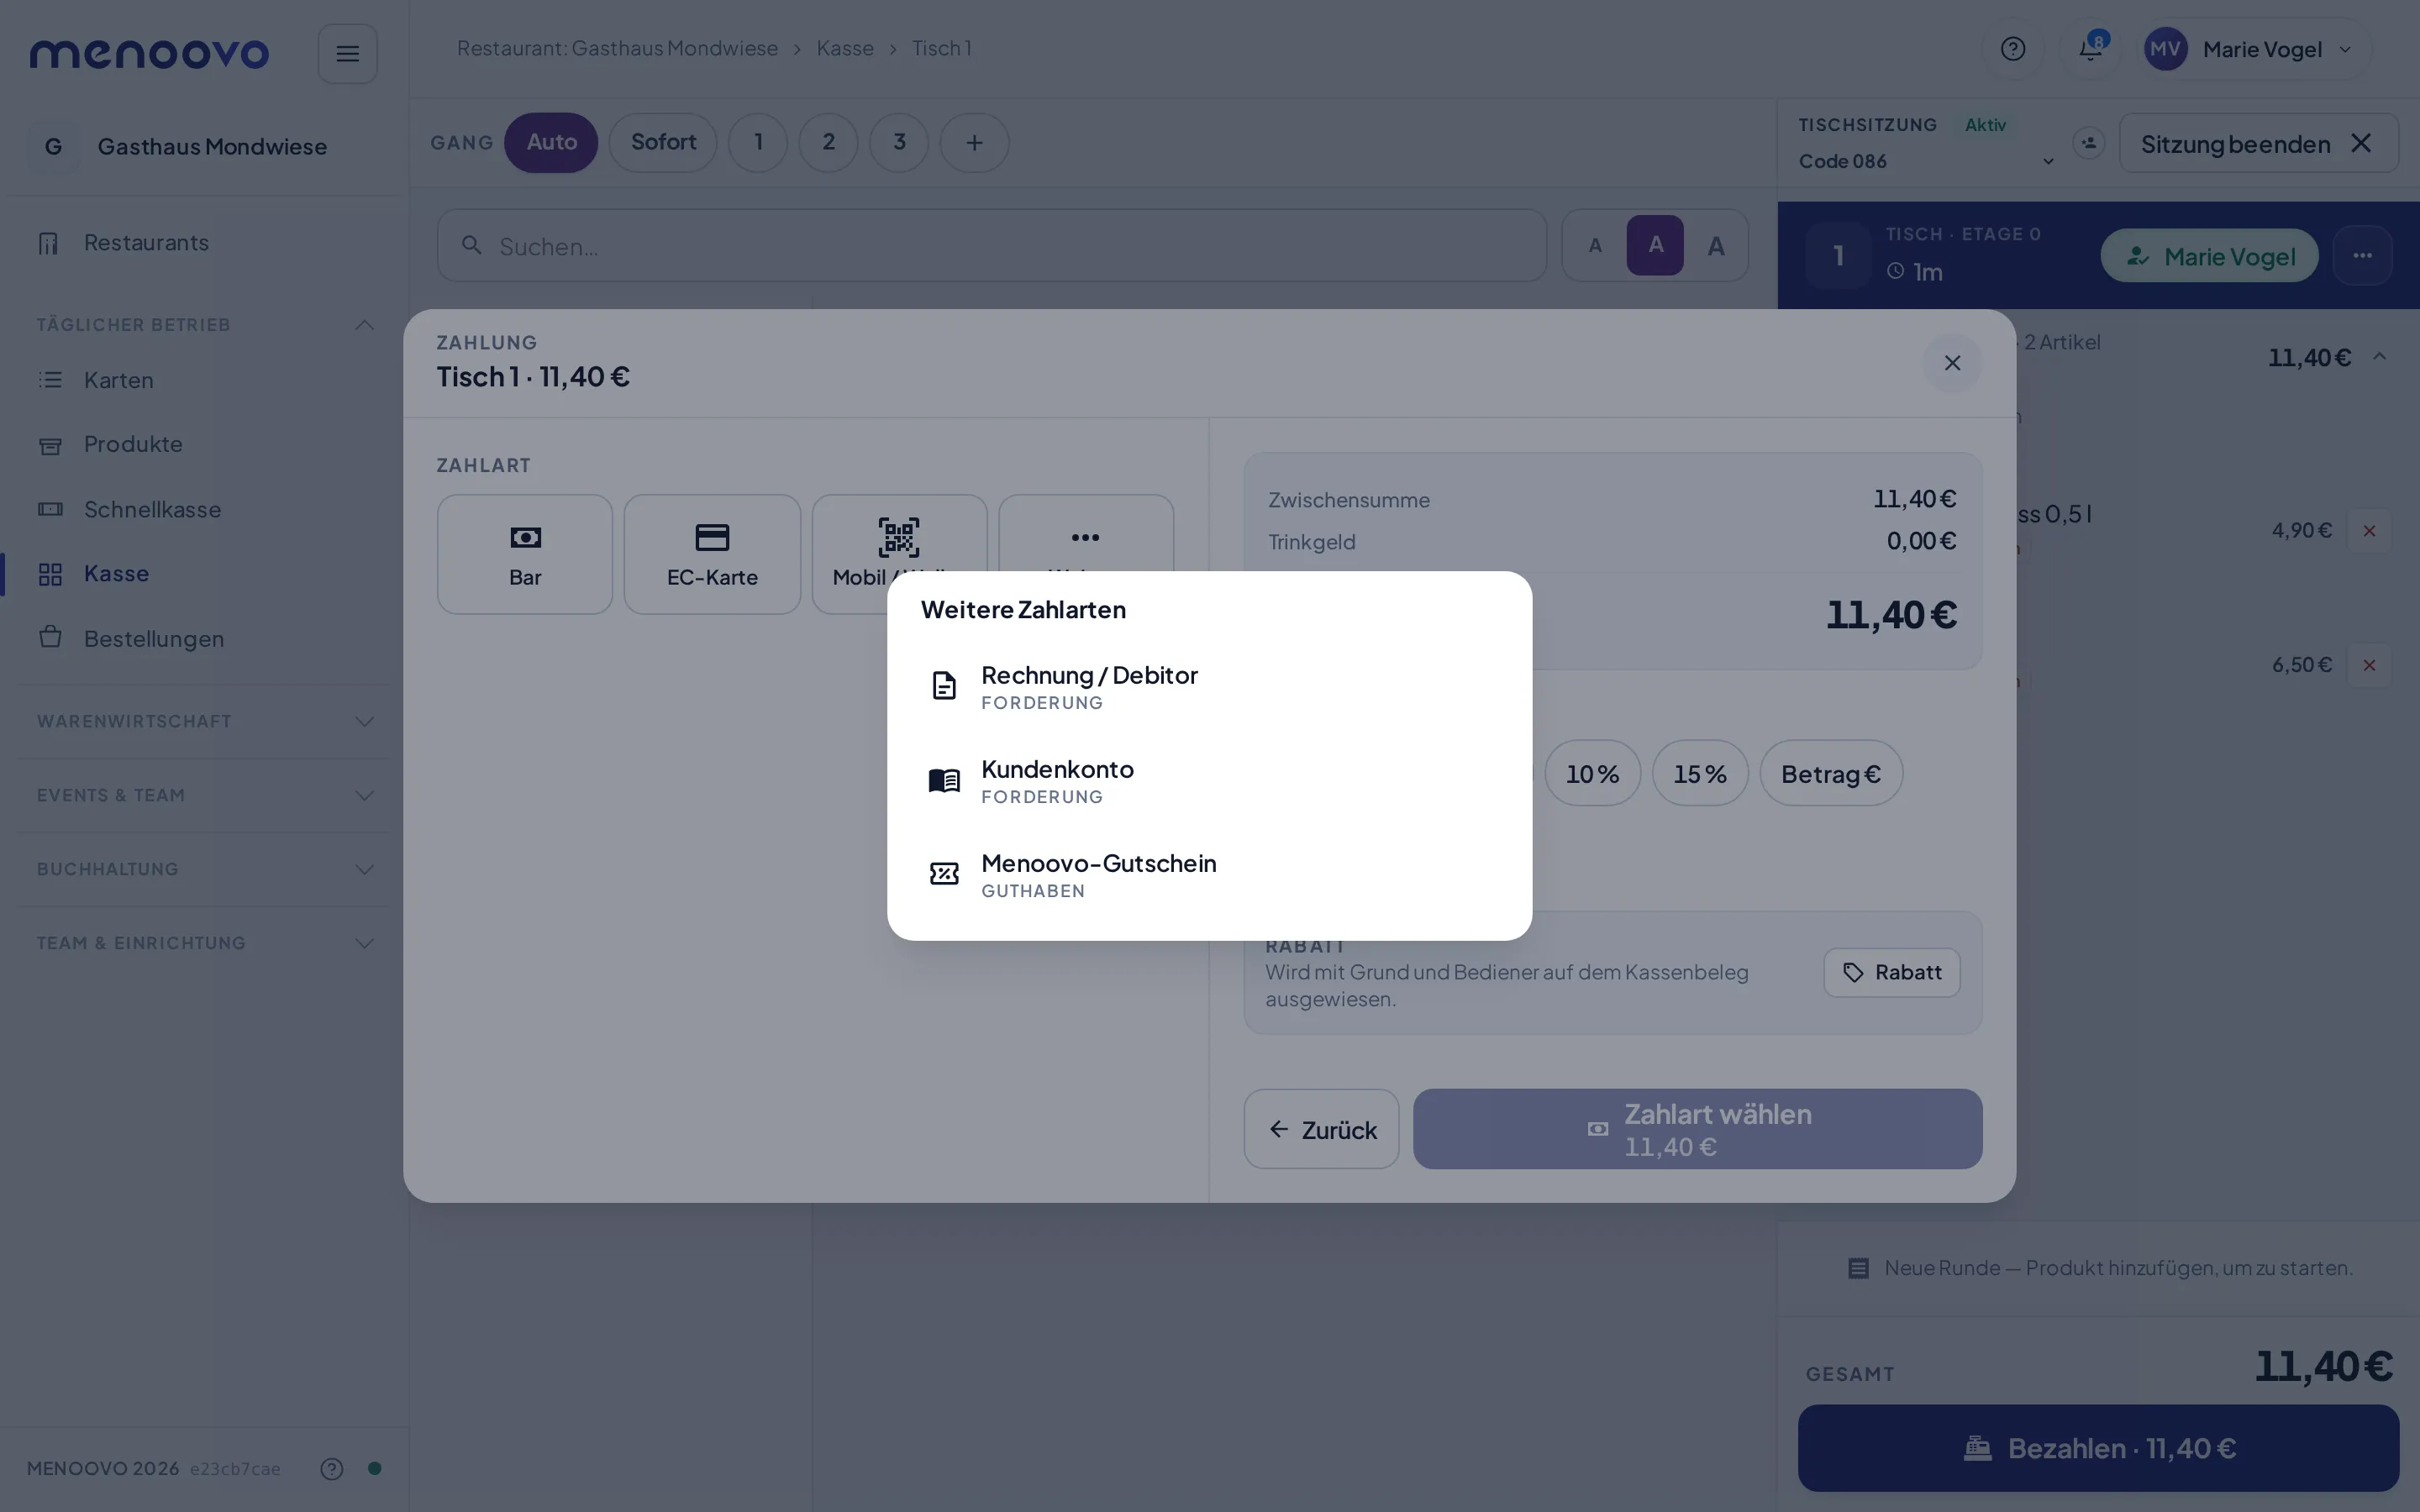Remove the 4,90 € item

point(2369,531)
